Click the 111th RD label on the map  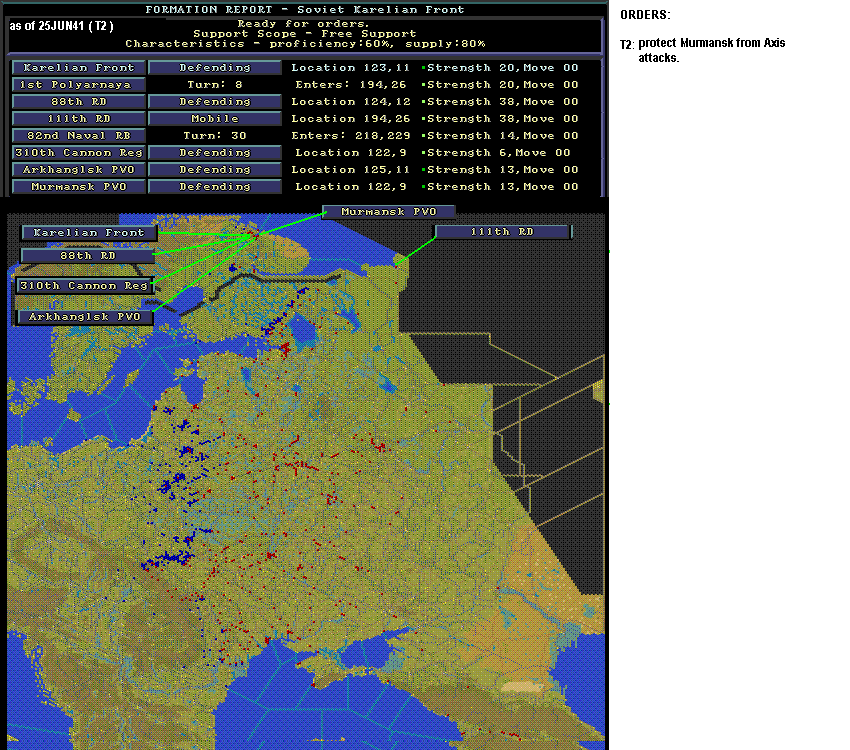click(503, 232)
